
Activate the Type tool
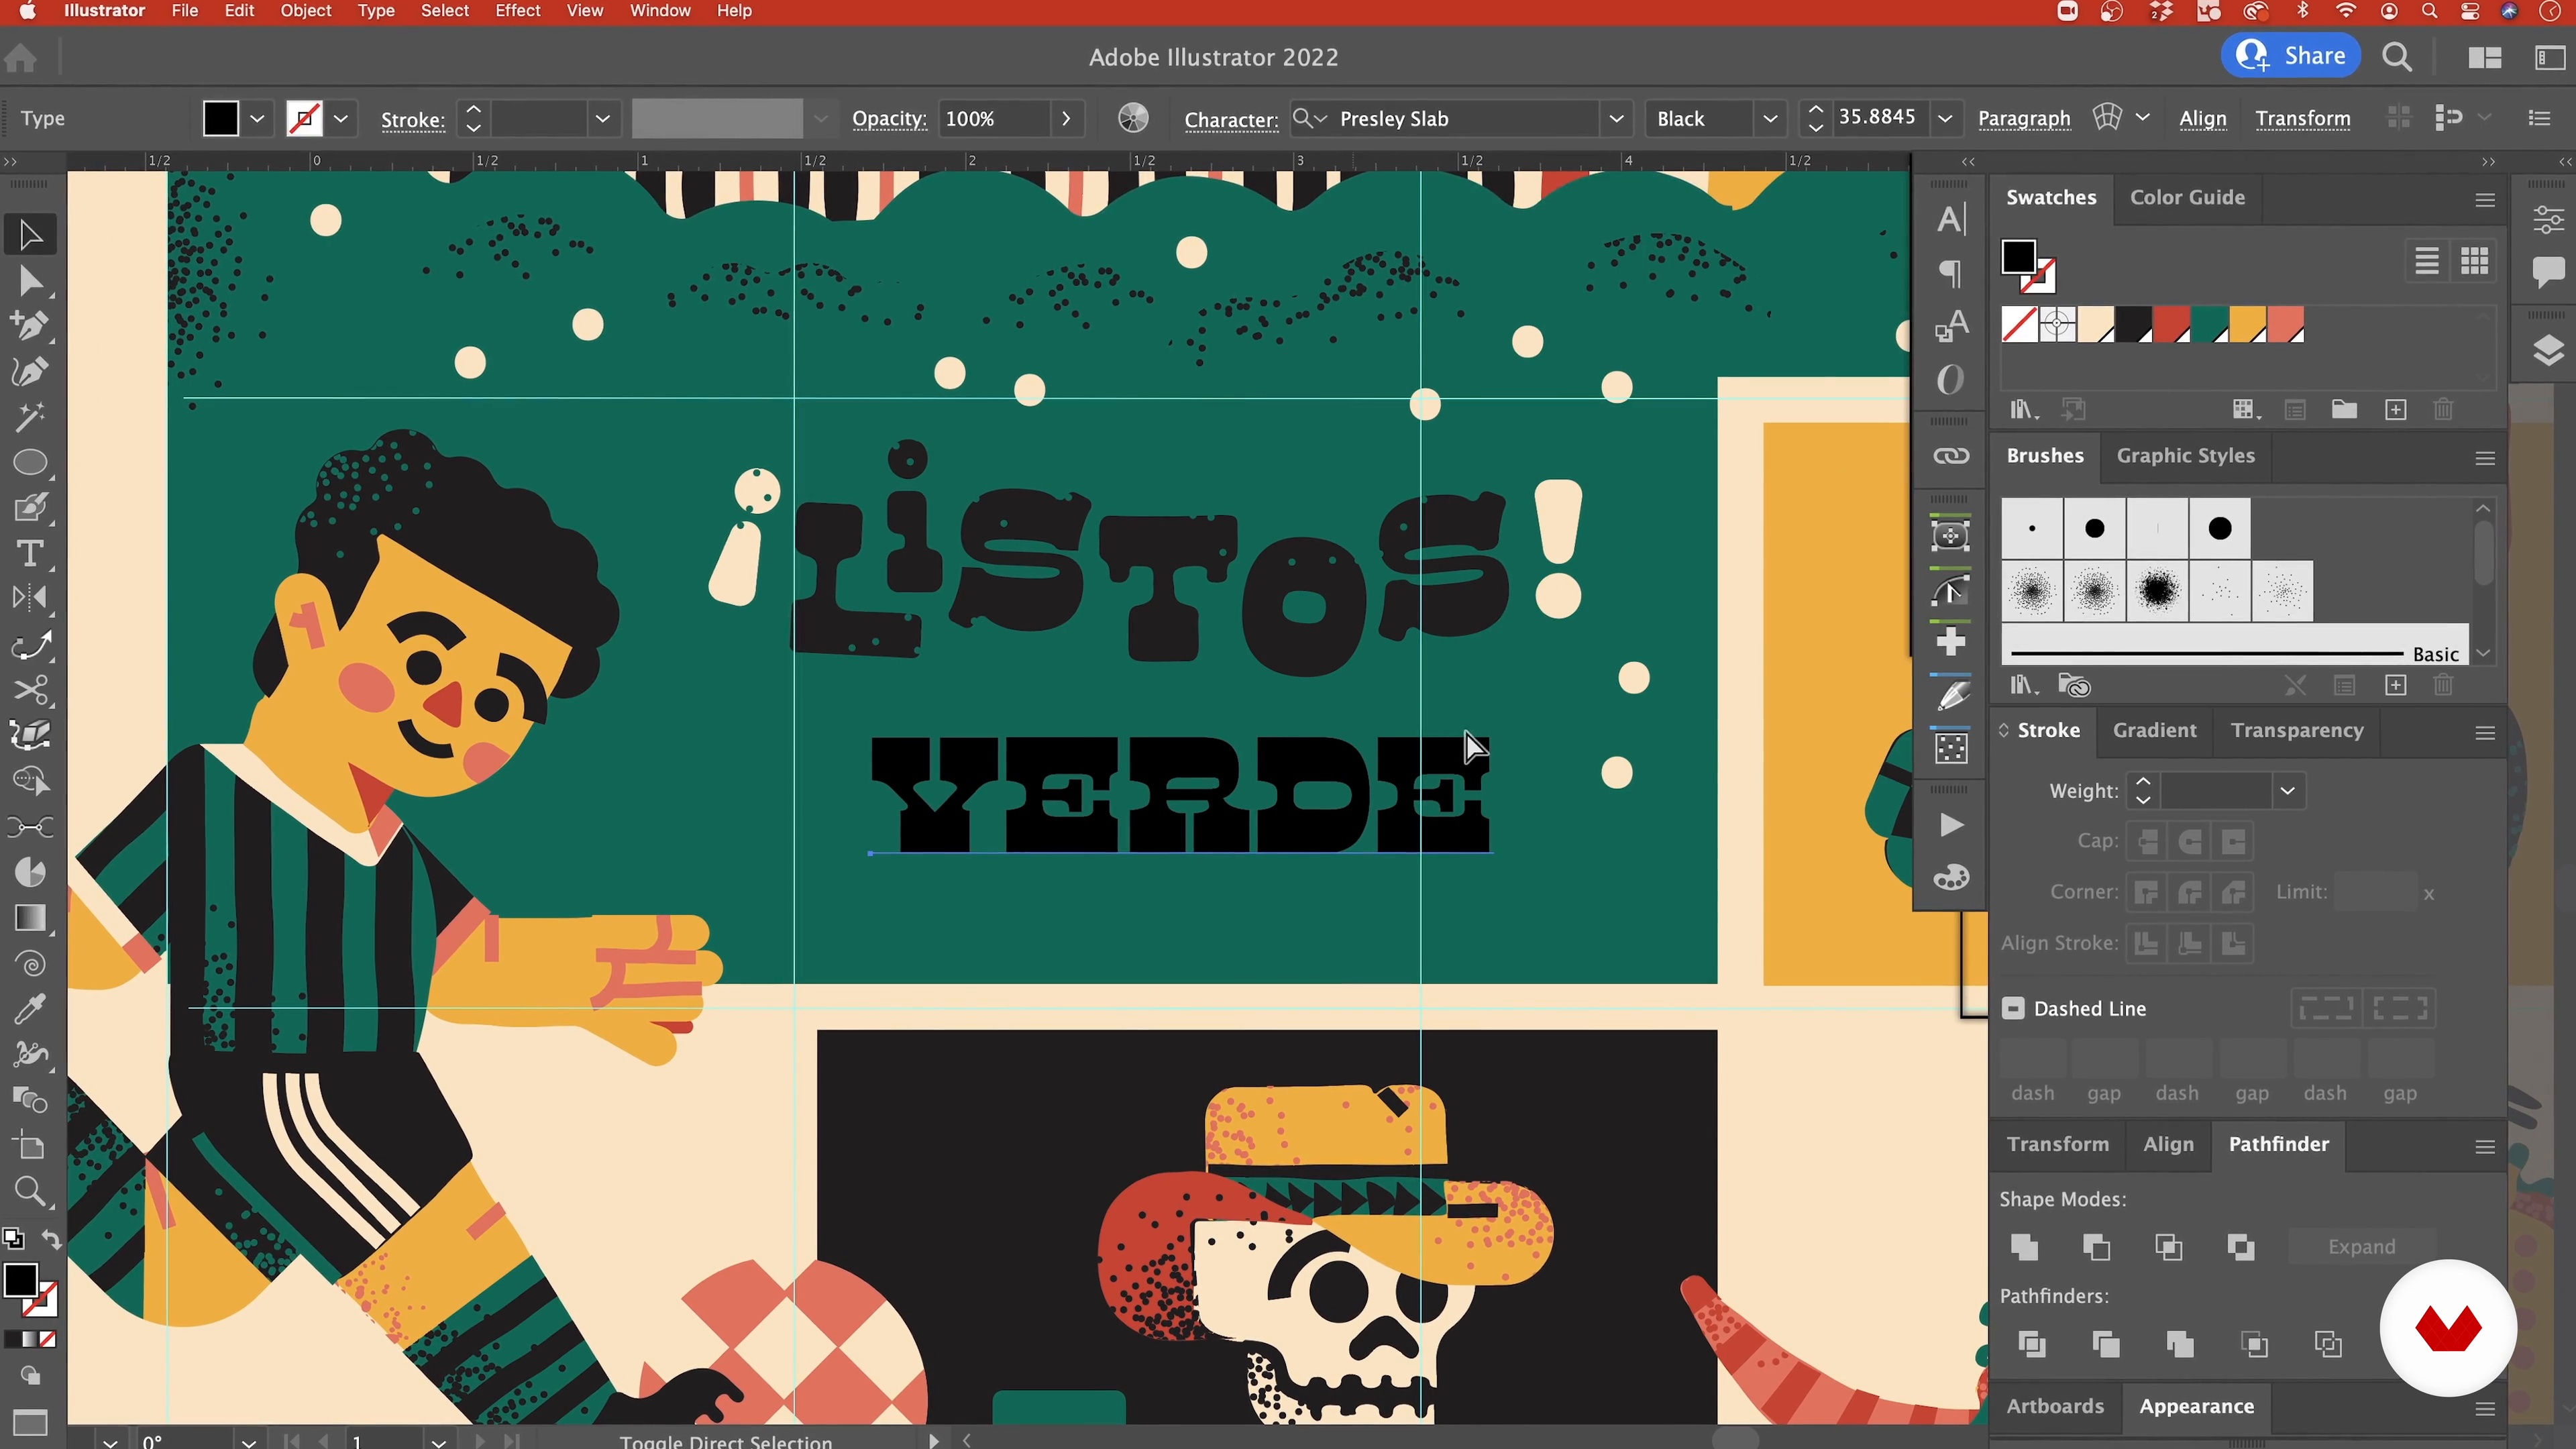[x=30, y=553]
